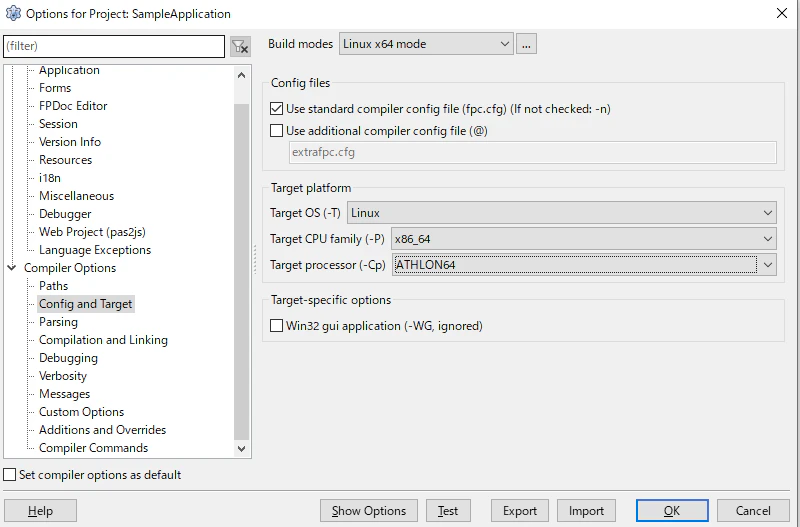Open the Target processor dropdown arrow
The height and width of the screenshot is (527, 800).
click(767, 265)
